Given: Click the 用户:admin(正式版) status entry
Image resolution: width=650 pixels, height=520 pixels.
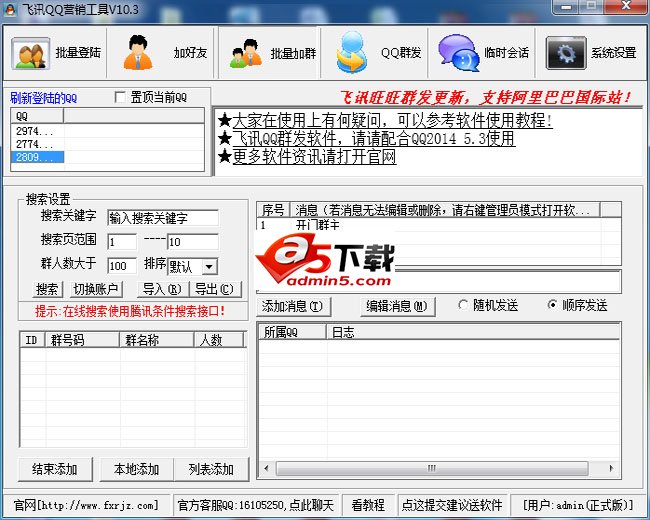Looking at the screenshot, I should 578,505.
